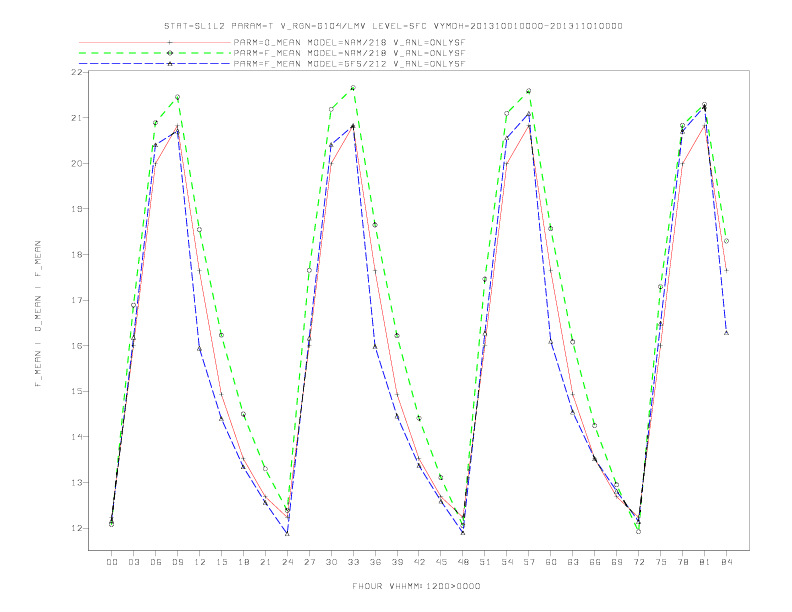Image resolution: width=792 pixels, height=612 pixels.
Task: Click the blue dashed line legend sample
Action: [155, 64]
